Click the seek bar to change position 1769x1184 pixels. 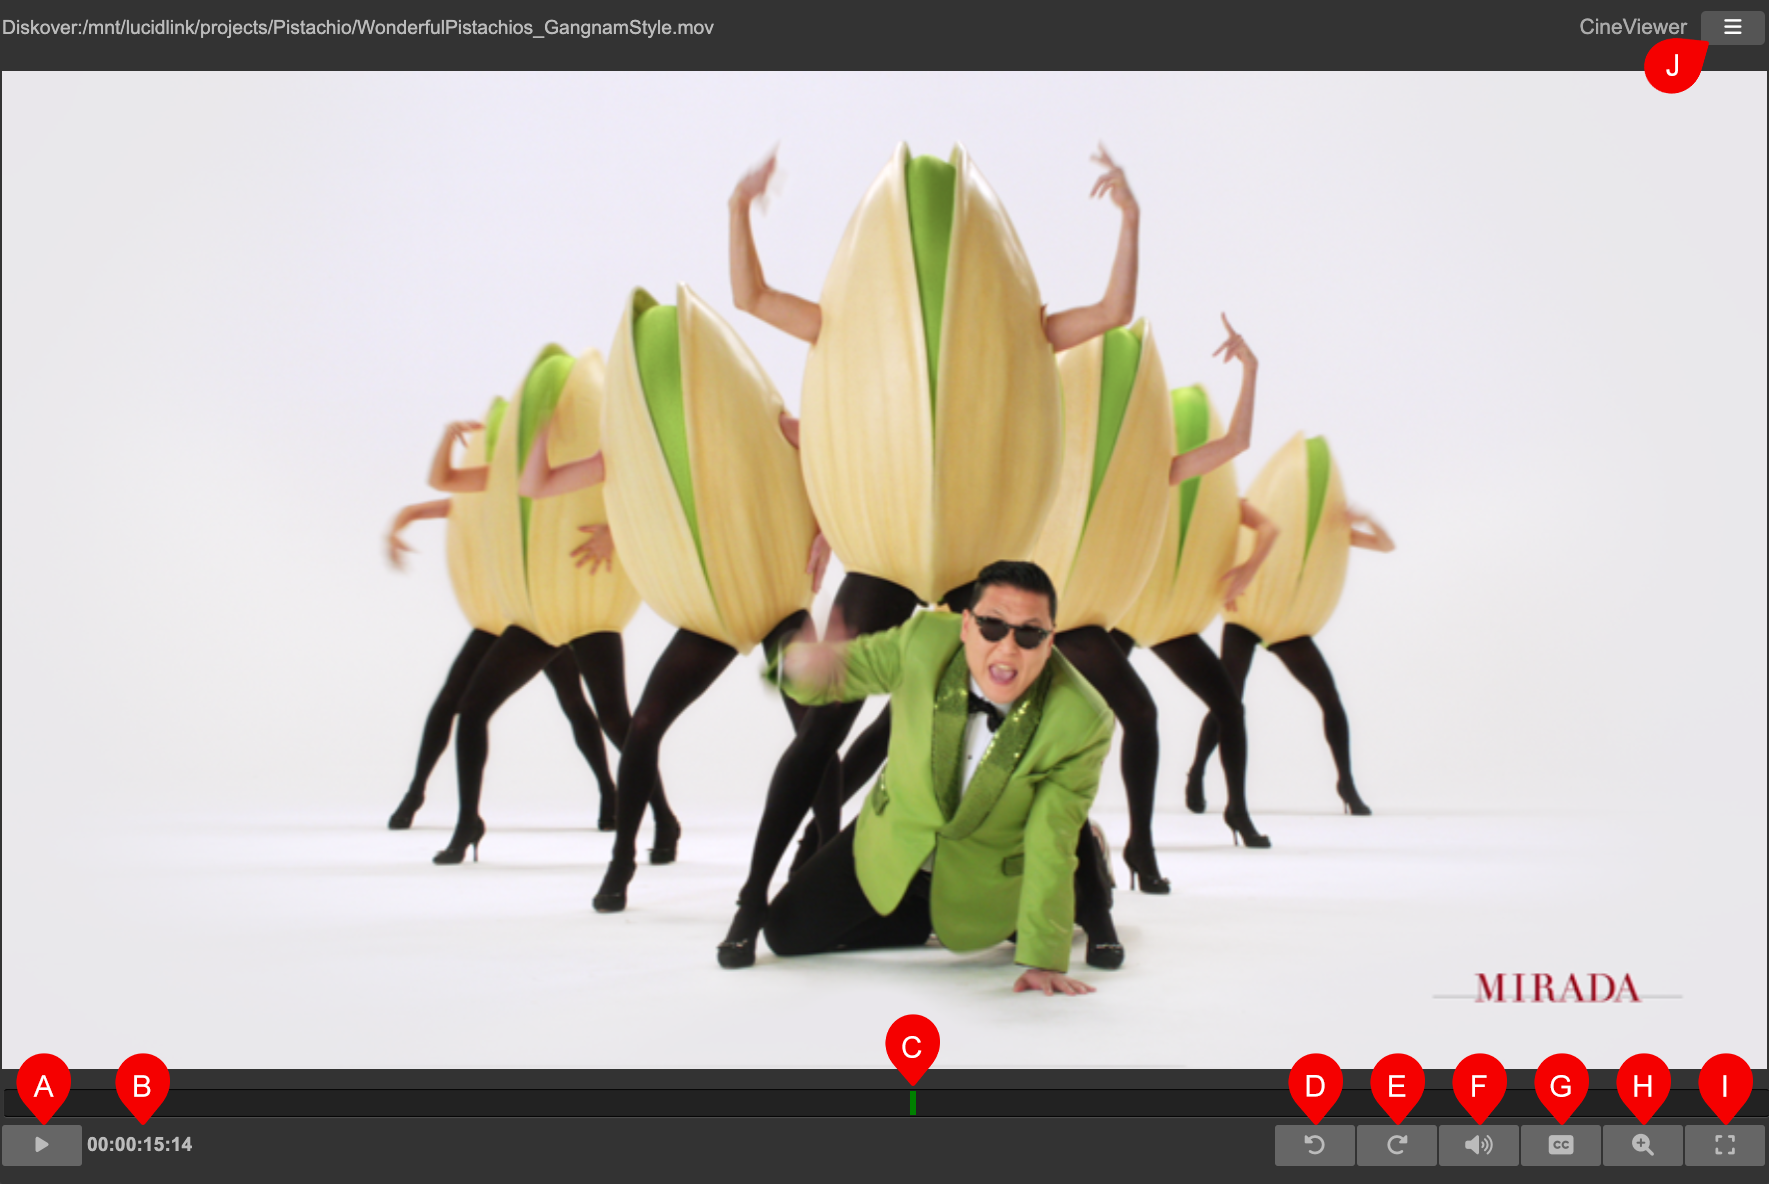point(600,1104)
